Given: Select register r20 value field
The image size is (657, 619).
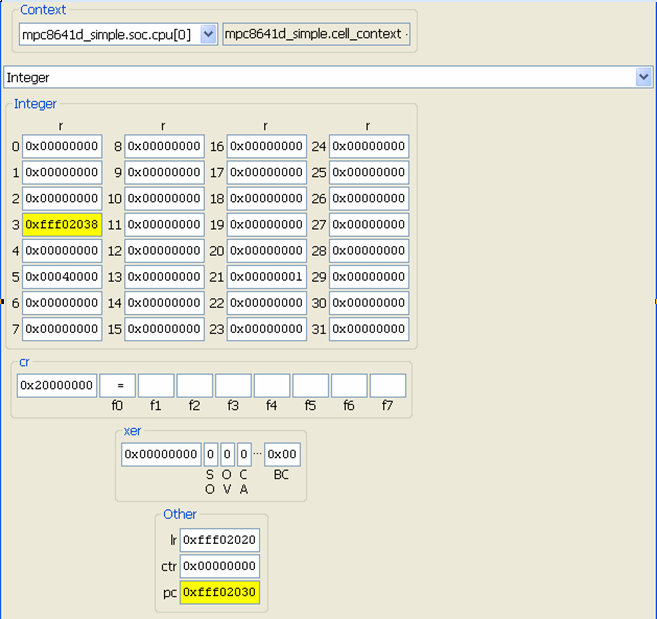Looking at the screenshot, I should pyautogui.click(x=266, y=251).
